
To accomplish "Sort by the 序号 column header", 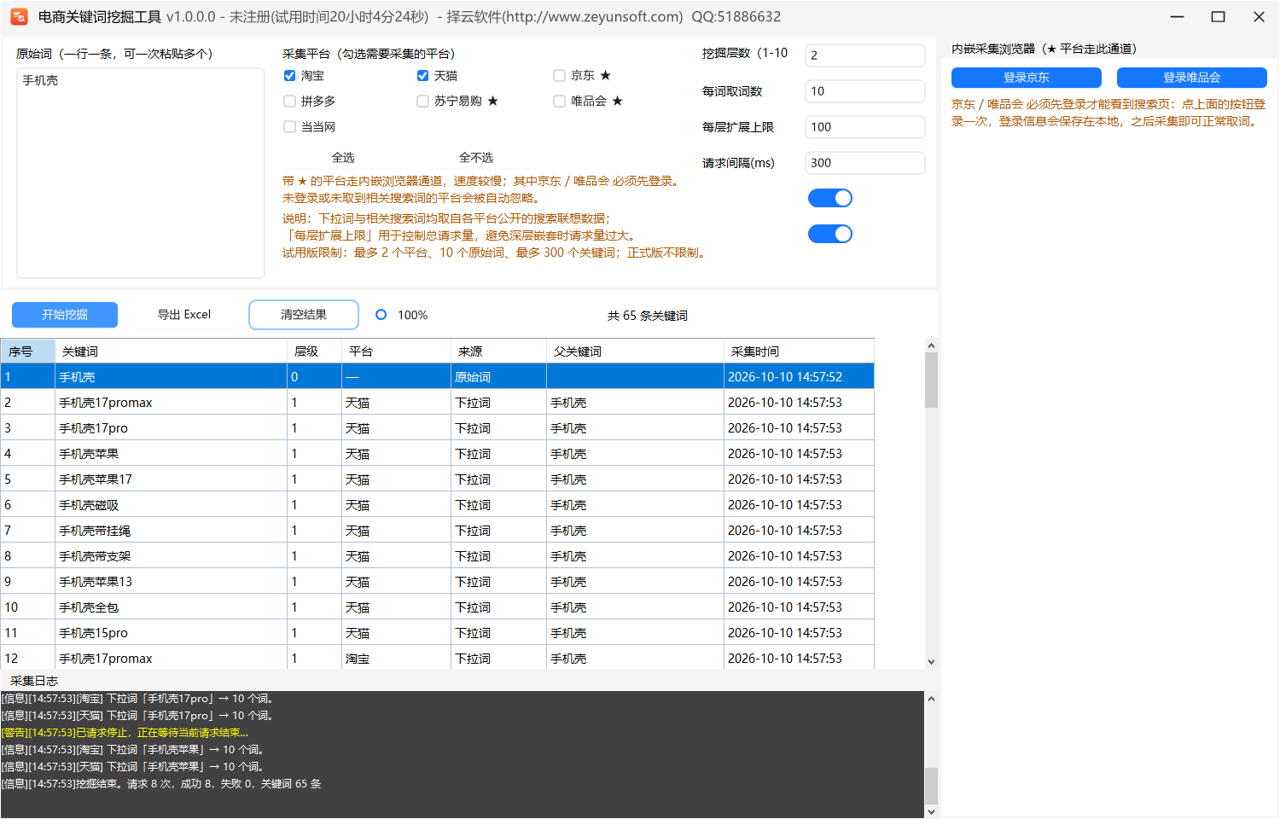I will tap(28, 351).
